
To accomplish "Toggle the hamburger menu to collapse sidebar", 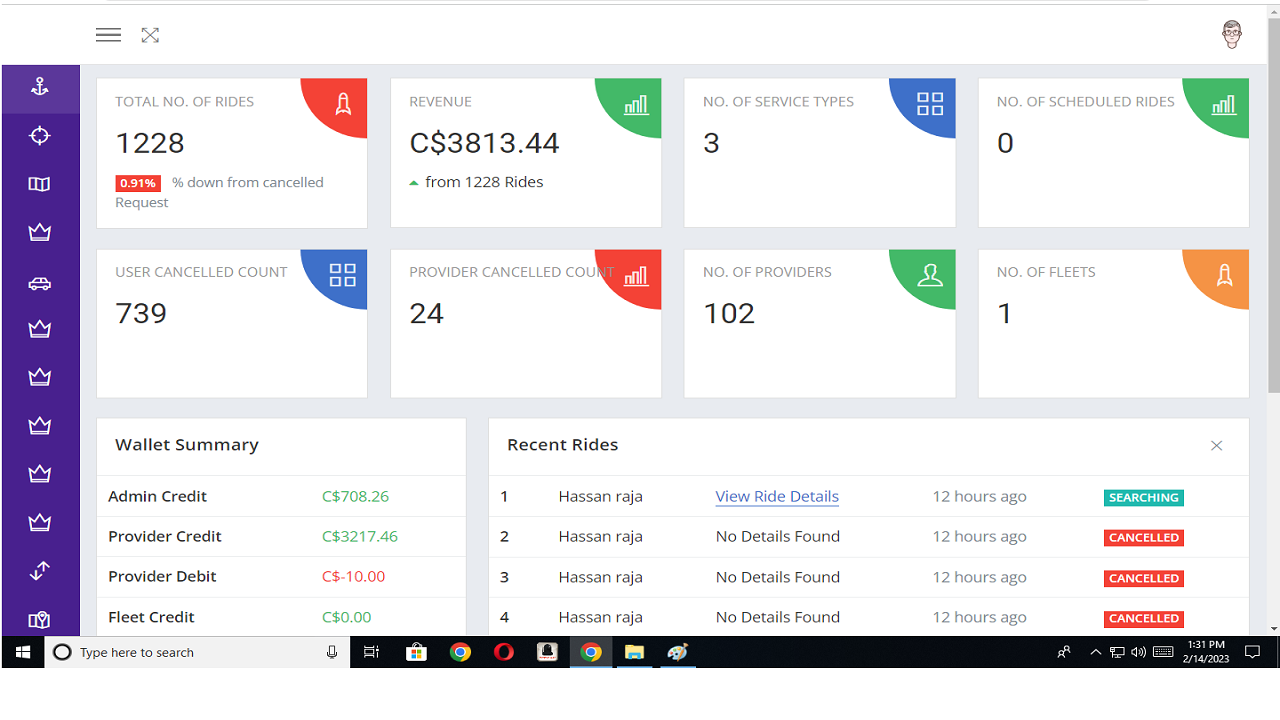I will pyautogui.click(x=108, y=34).
